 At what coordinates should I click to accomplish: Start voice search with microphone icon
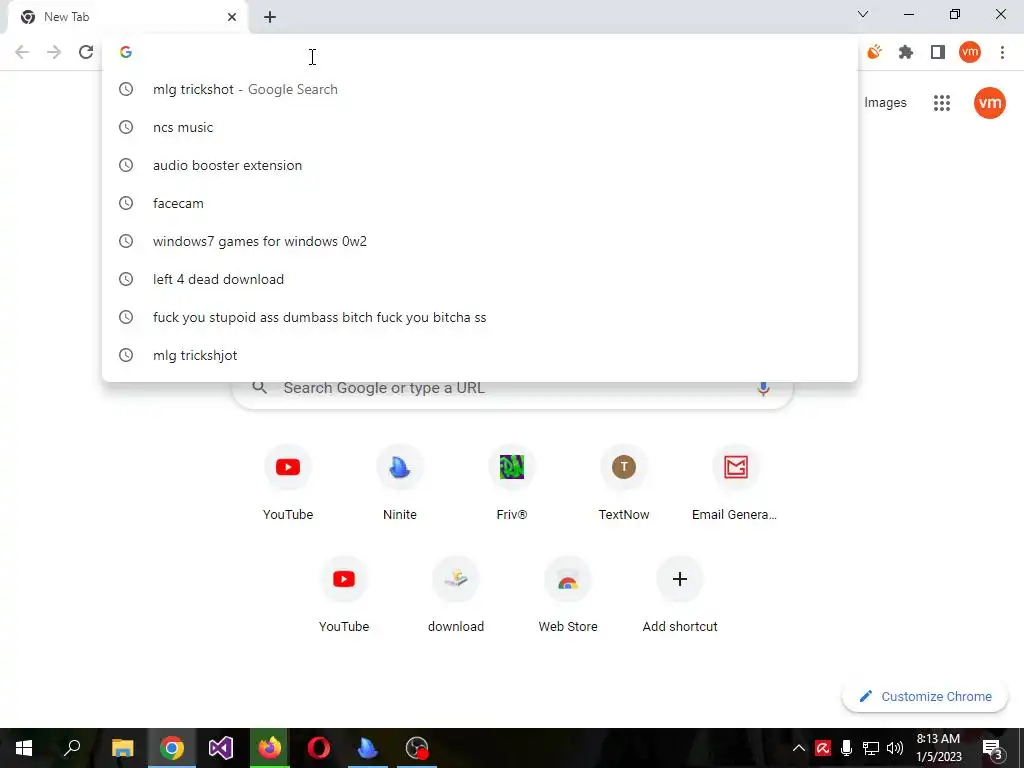pyautogui.click(x=763, y=388)
